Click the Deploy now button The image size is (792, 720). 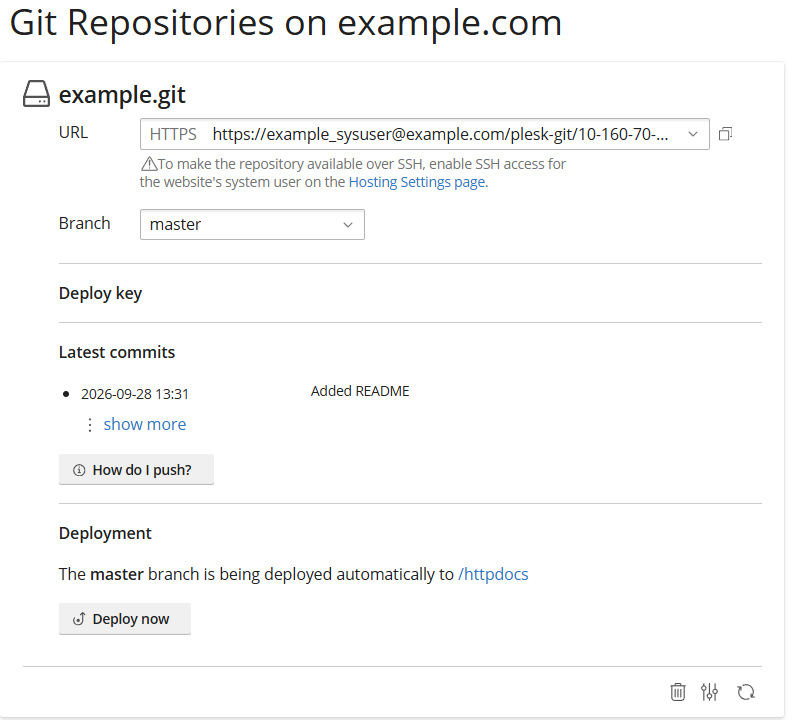(125, 619)
